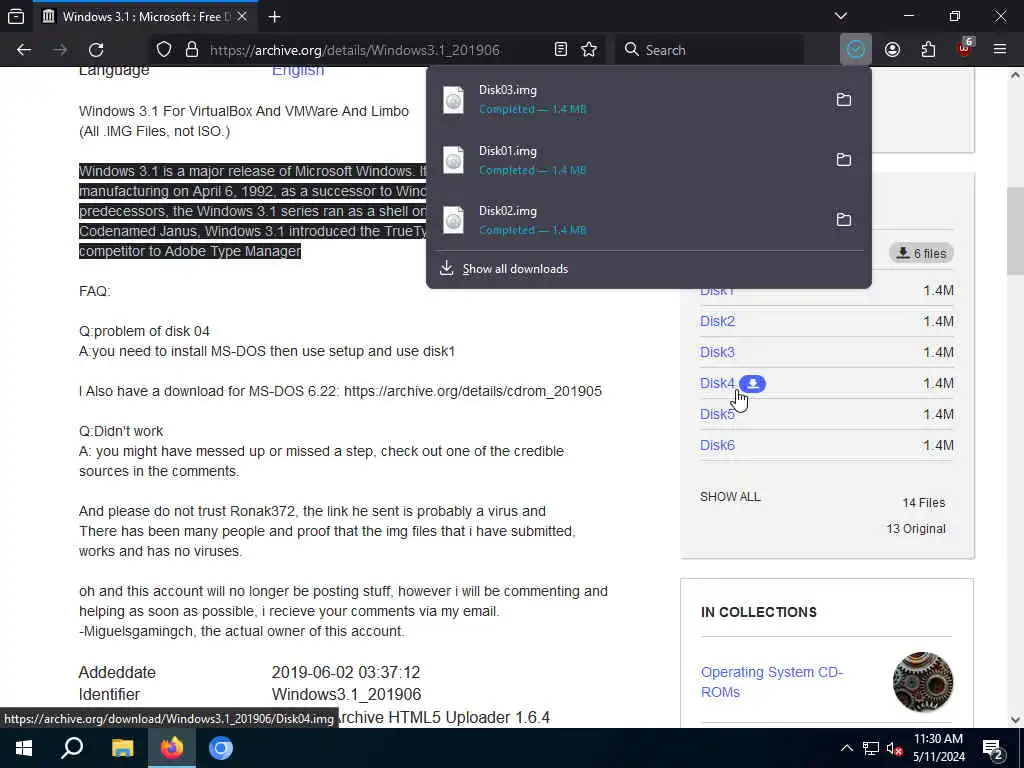Open the uBlock Origin extension icon
1024x768 pixels.
[x=965, y=50]
